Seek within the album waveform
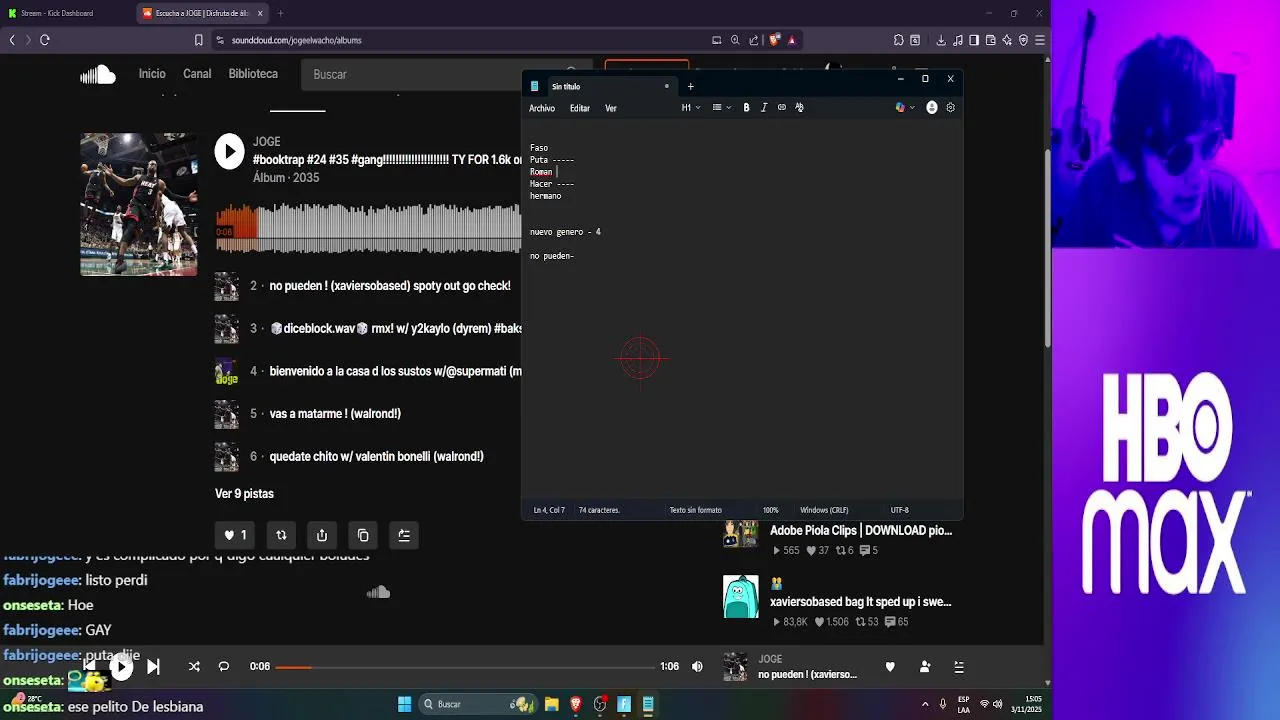 pyautogui.click(x=368, y=228)
